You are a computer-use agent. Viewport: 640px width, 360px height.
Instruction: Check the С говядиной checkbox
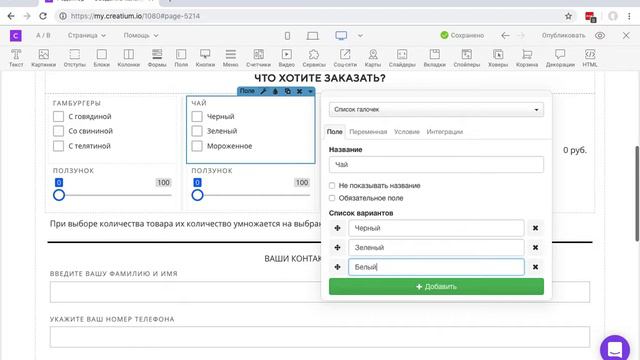tap(58, 116)
